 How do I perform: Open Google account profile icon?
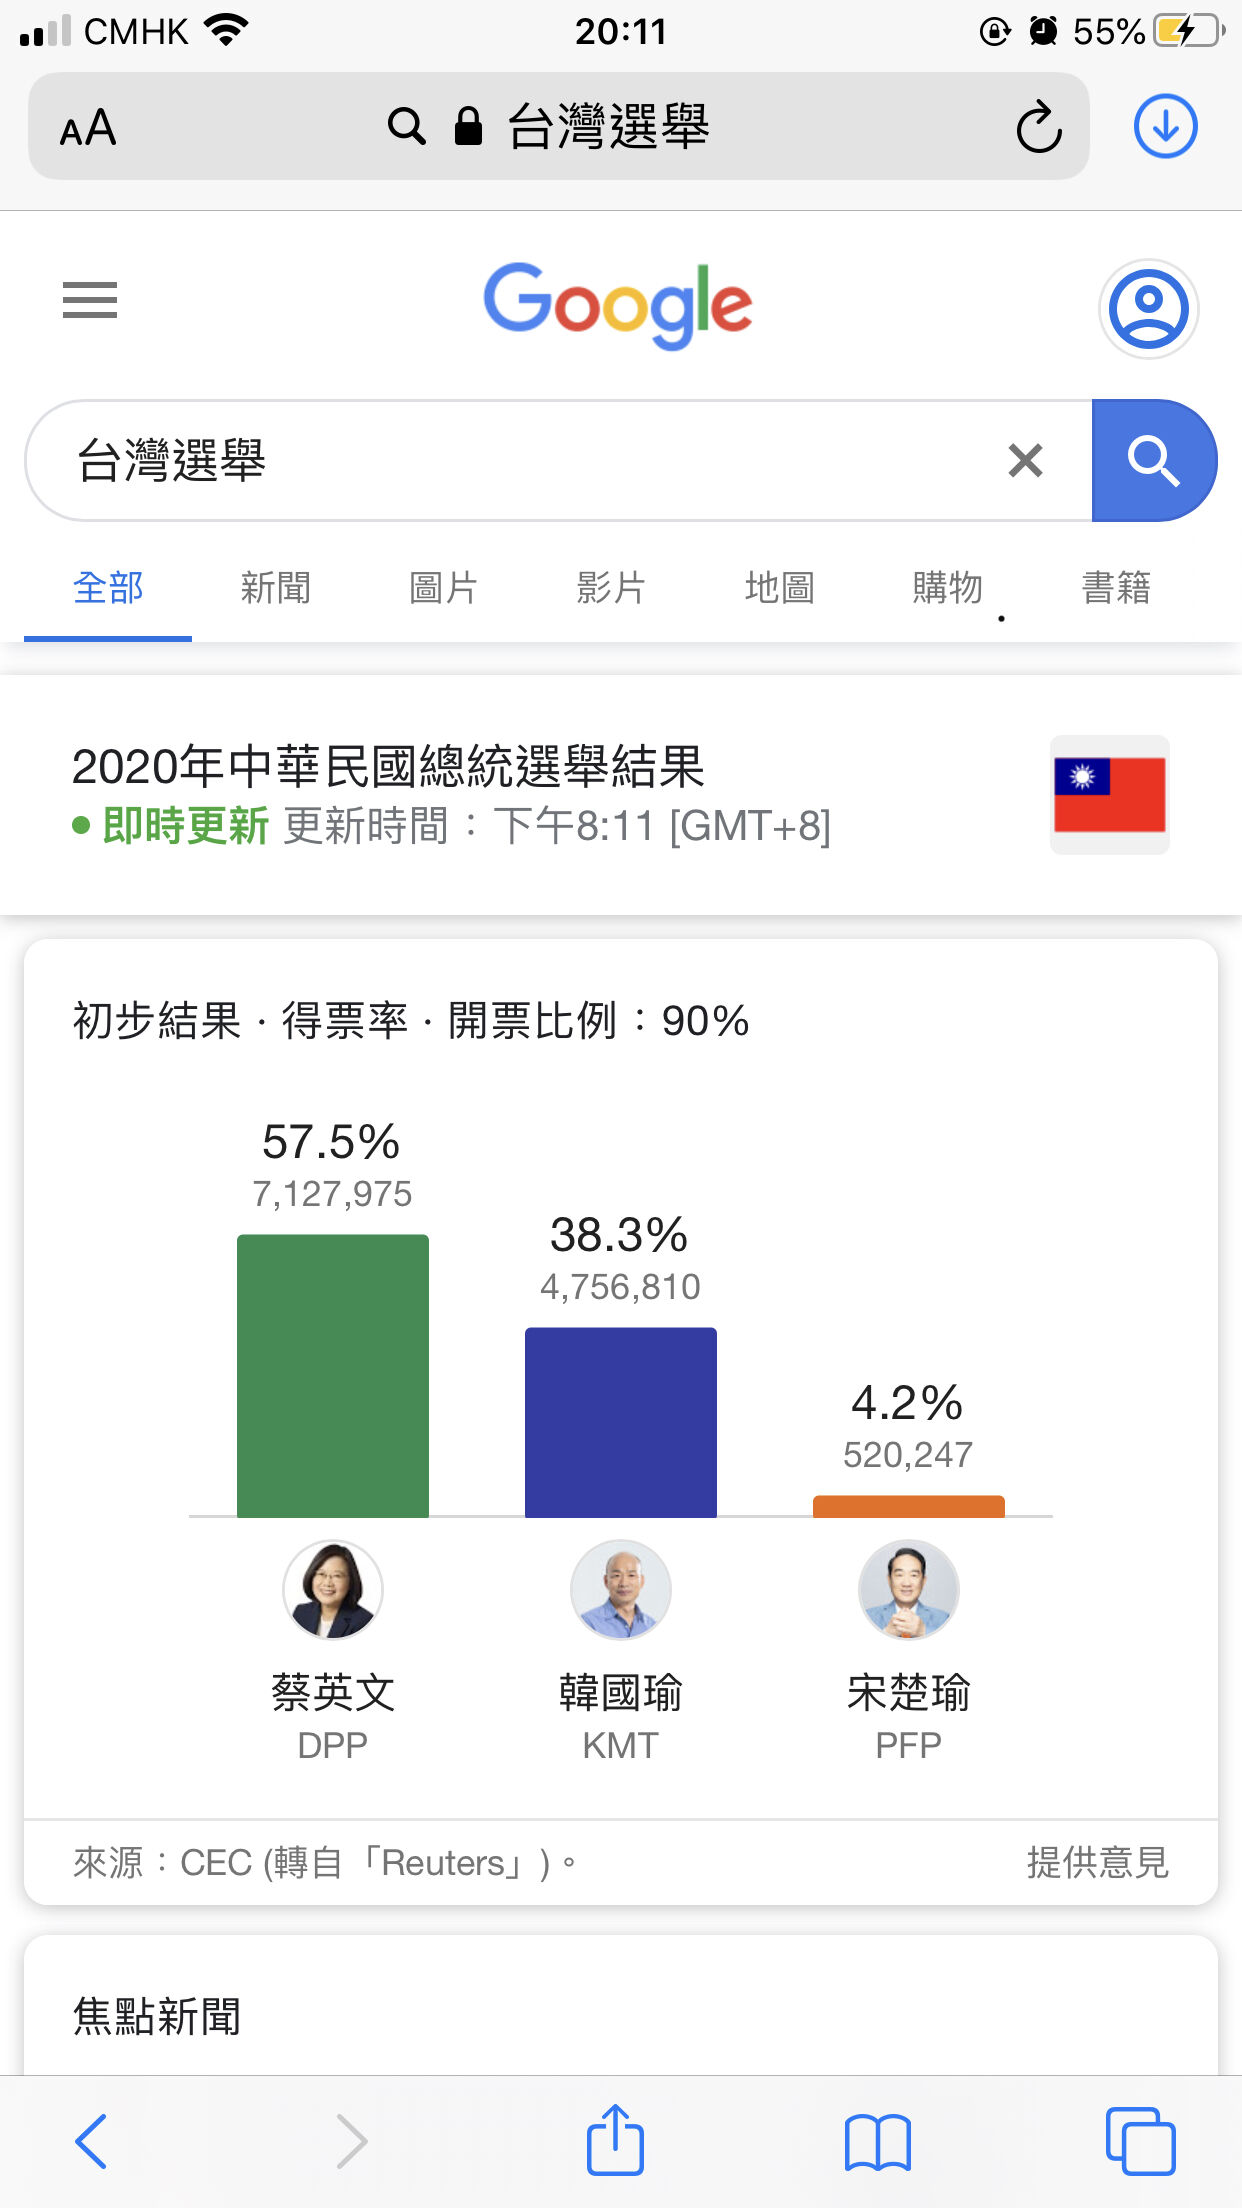pos(1148,308)
